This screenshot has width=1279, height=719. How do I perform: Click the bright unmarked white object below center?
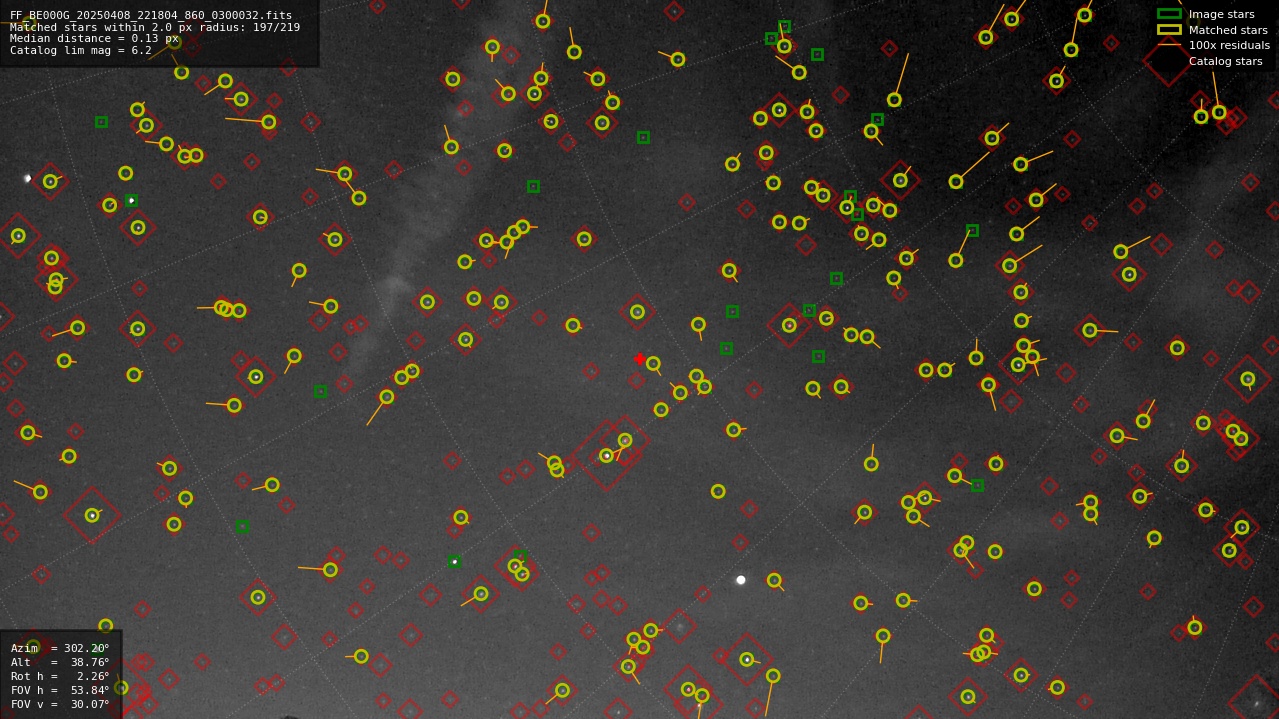(741, 580)
